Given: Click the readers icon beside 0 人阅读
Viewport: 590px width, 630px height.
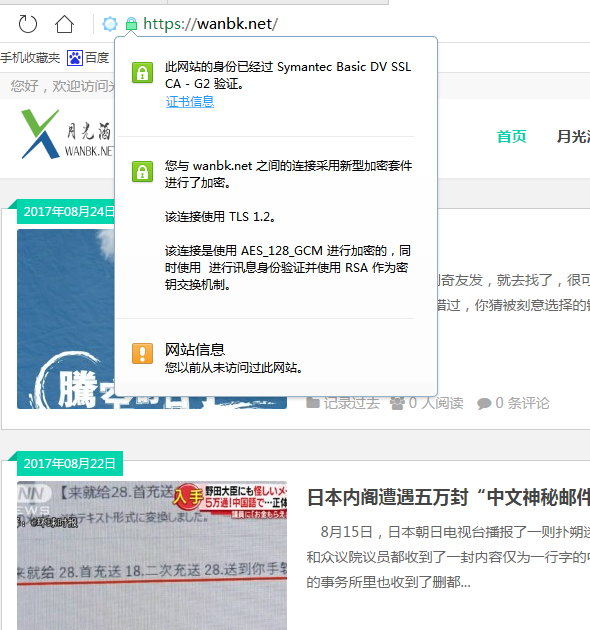Looking at the screenshot, I should tap(397, 403).
